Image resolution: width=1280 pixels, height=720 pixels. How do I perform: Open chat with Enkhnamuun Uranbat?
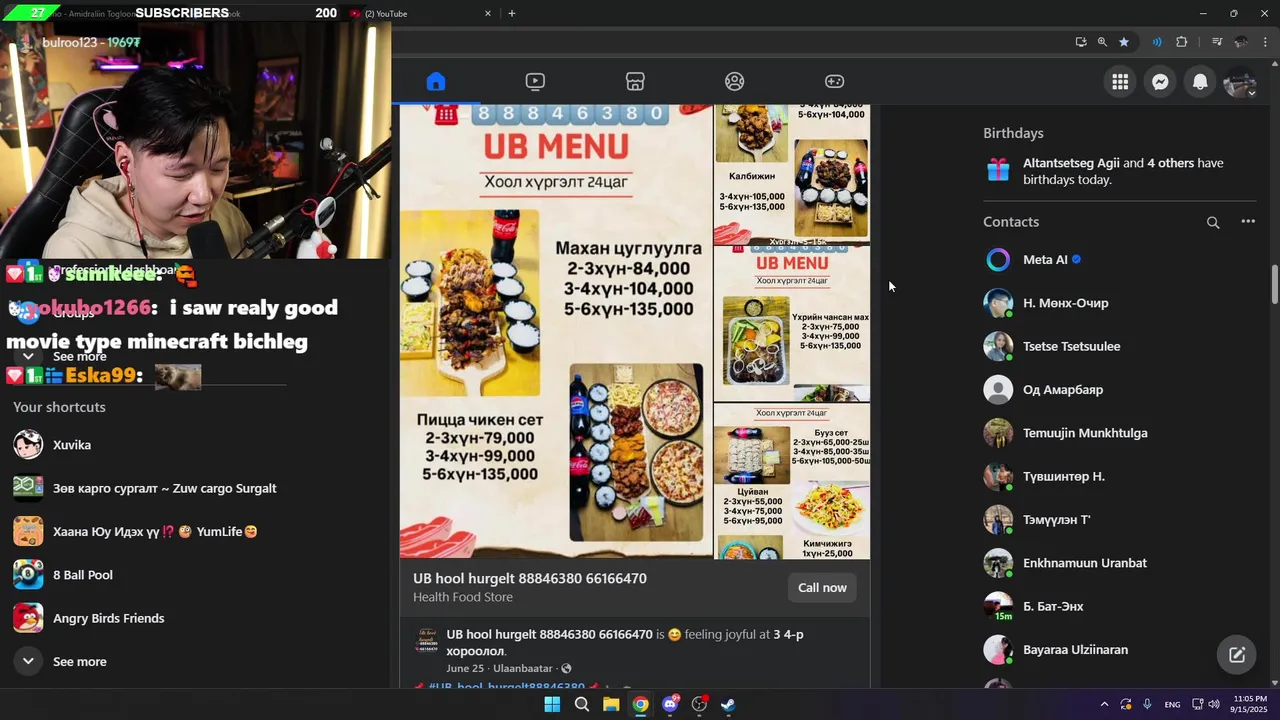click(1120, 563)
